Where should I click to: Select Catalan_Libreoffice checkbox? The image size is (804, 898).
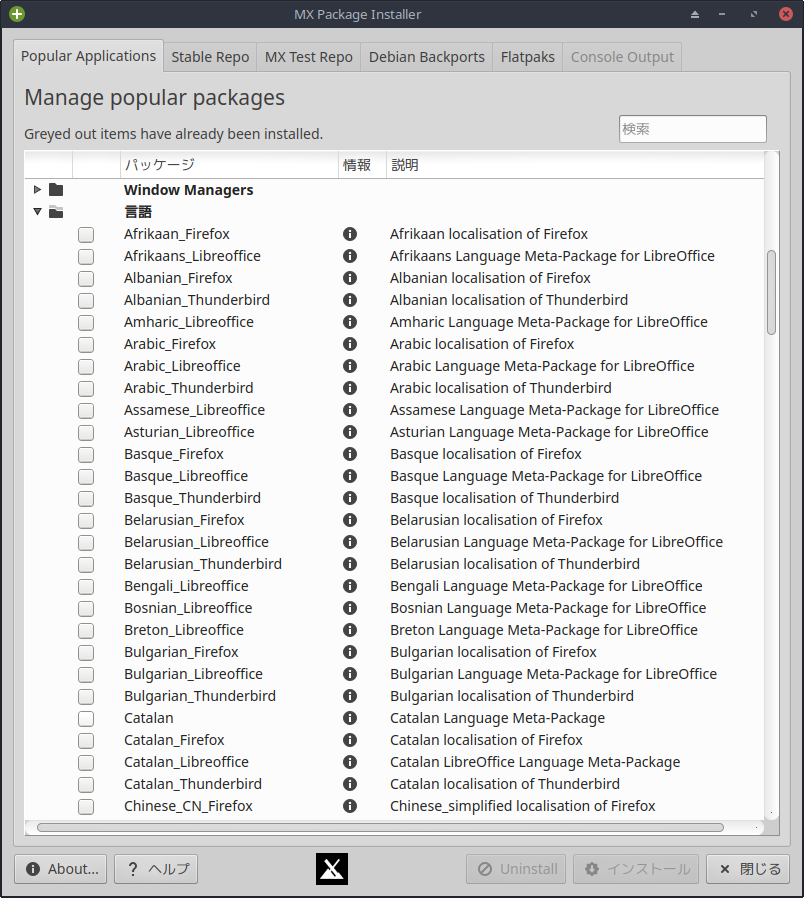pos(86,762)
